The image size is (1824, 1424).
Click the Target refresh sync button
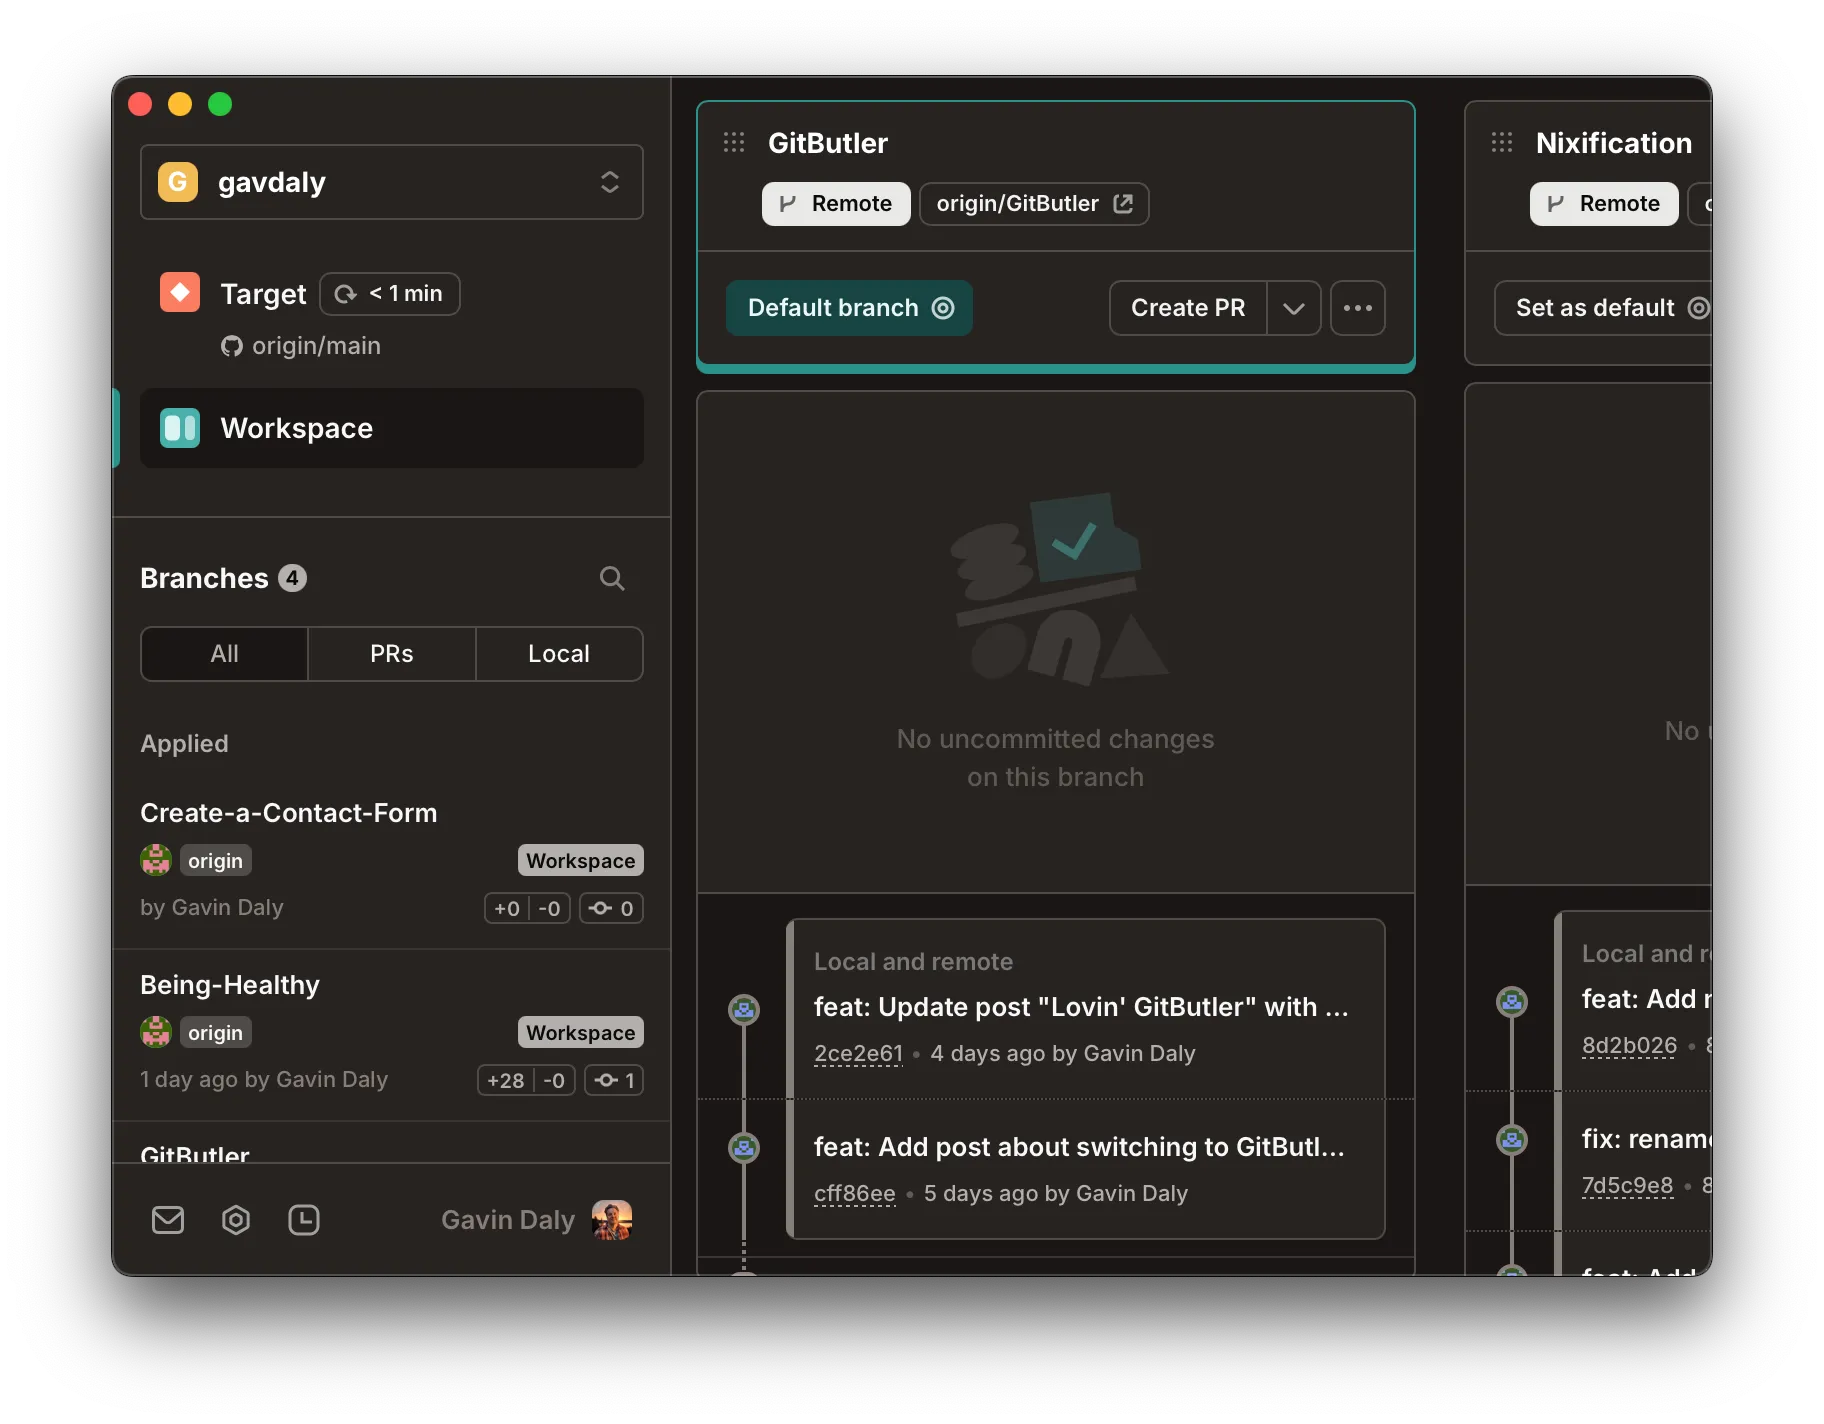tap(390, 294)
